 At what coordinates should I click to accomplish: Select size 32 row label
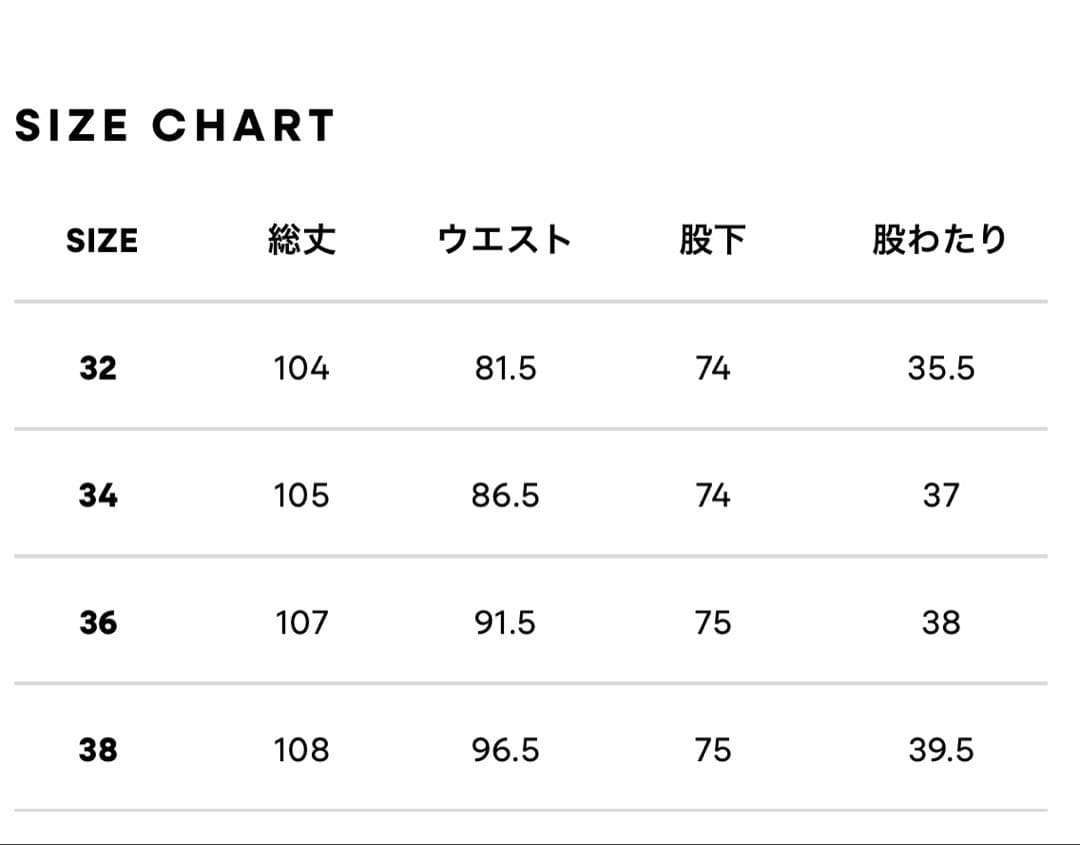98,369
